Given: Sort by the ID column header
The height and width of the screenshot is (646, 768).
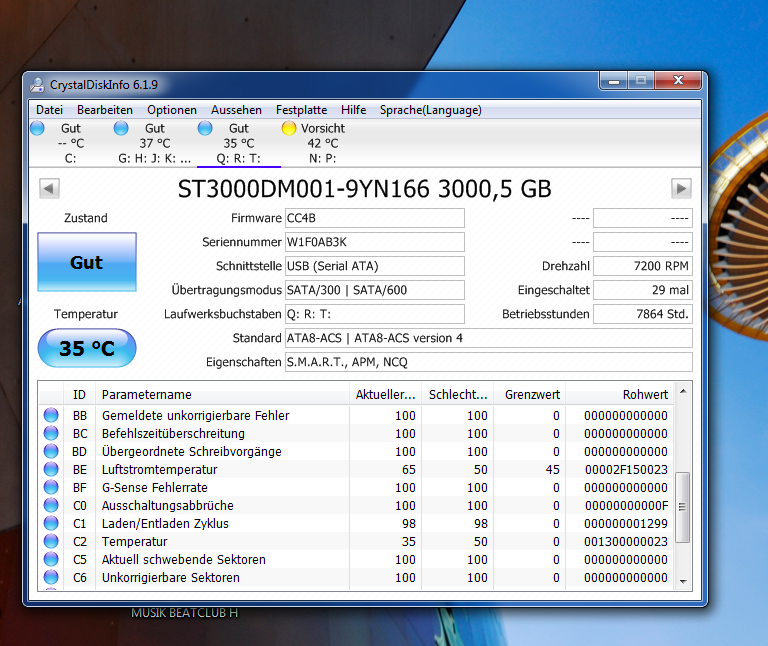Looking at the screenshot, I should (x=79, y=394).
